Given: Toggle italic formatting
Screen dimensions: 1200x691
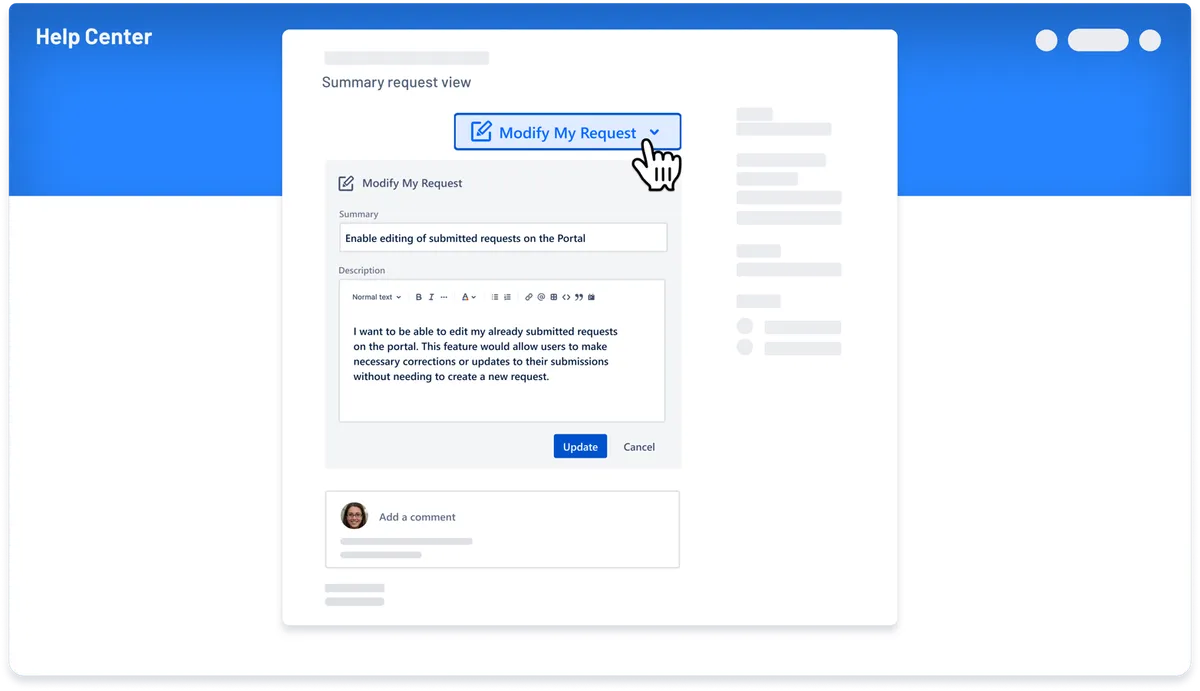Looking at the screenshot, I should pos(431,297).
